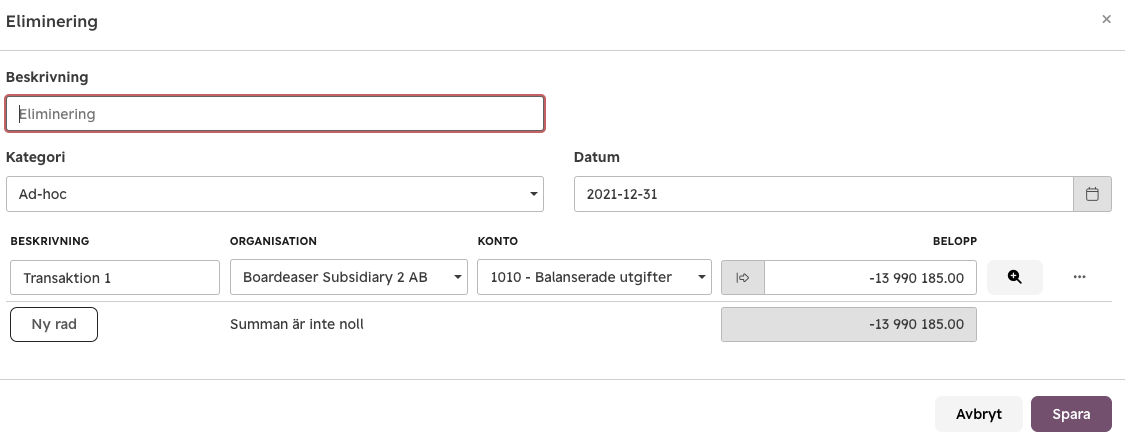Focus the Beskrivning Eliminering text field

[275, 113]
